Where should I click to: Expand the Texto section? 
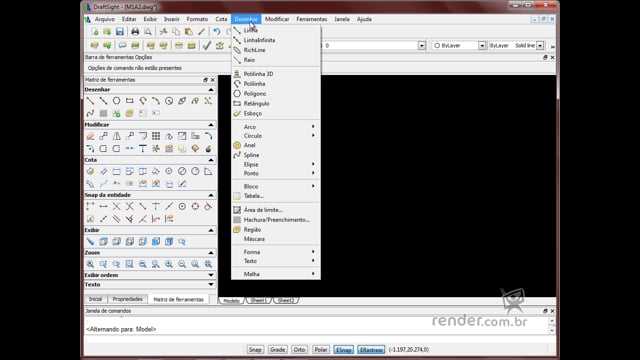coord(211,284)
